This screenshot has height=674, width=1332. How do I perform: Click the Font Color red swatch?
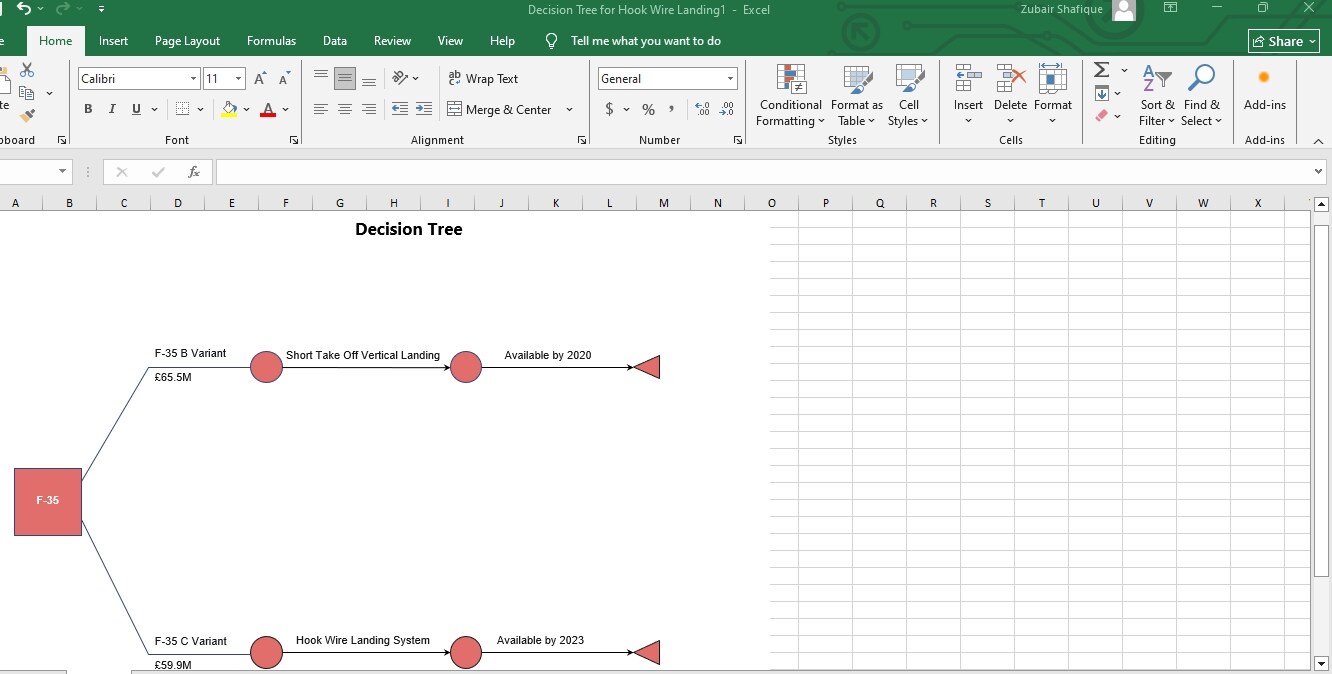pyautogui.click(x=268, y=109)
